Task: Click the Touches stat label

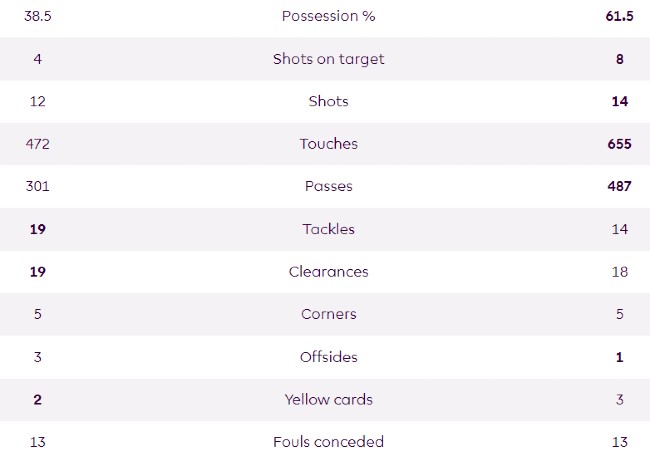Action: (328, 144)
